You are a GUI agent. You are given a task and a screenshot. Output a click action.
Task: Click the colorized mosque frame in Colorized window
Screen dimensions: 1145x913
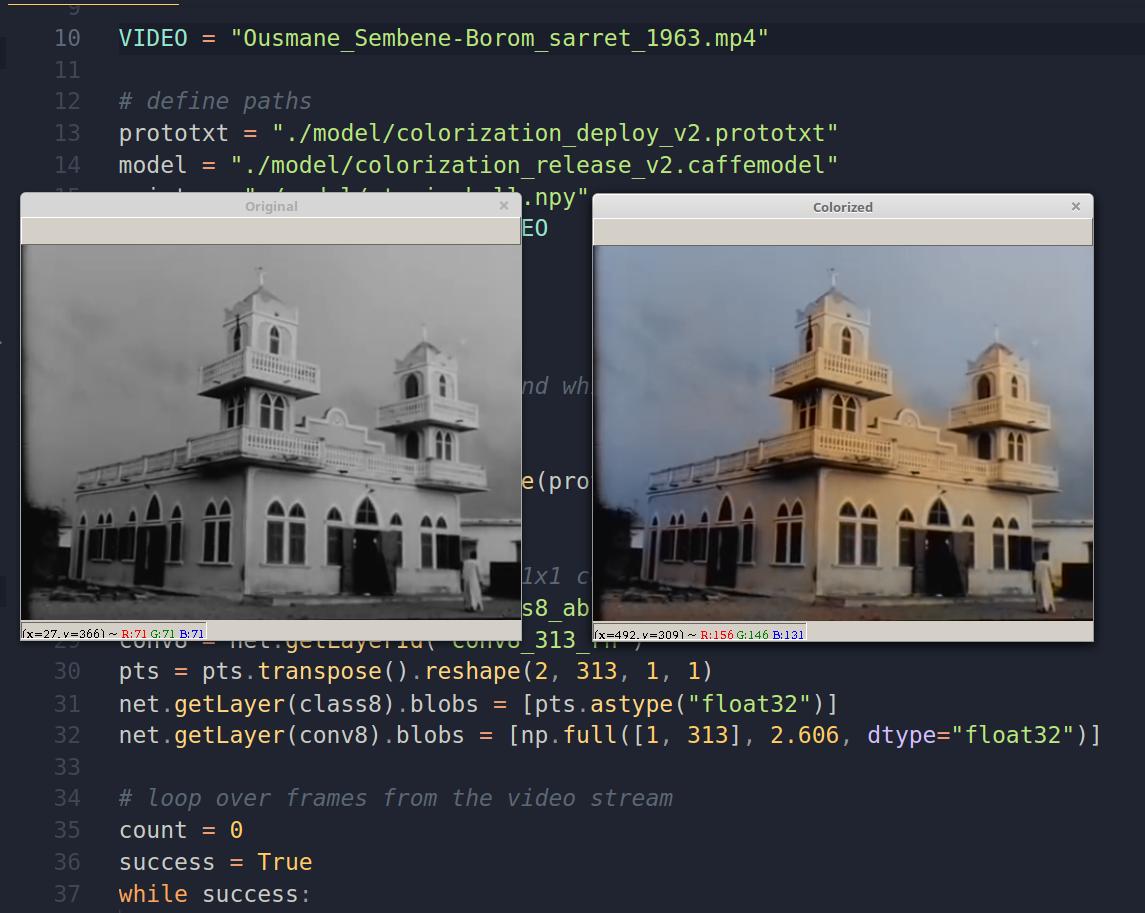tap(843, 432)
